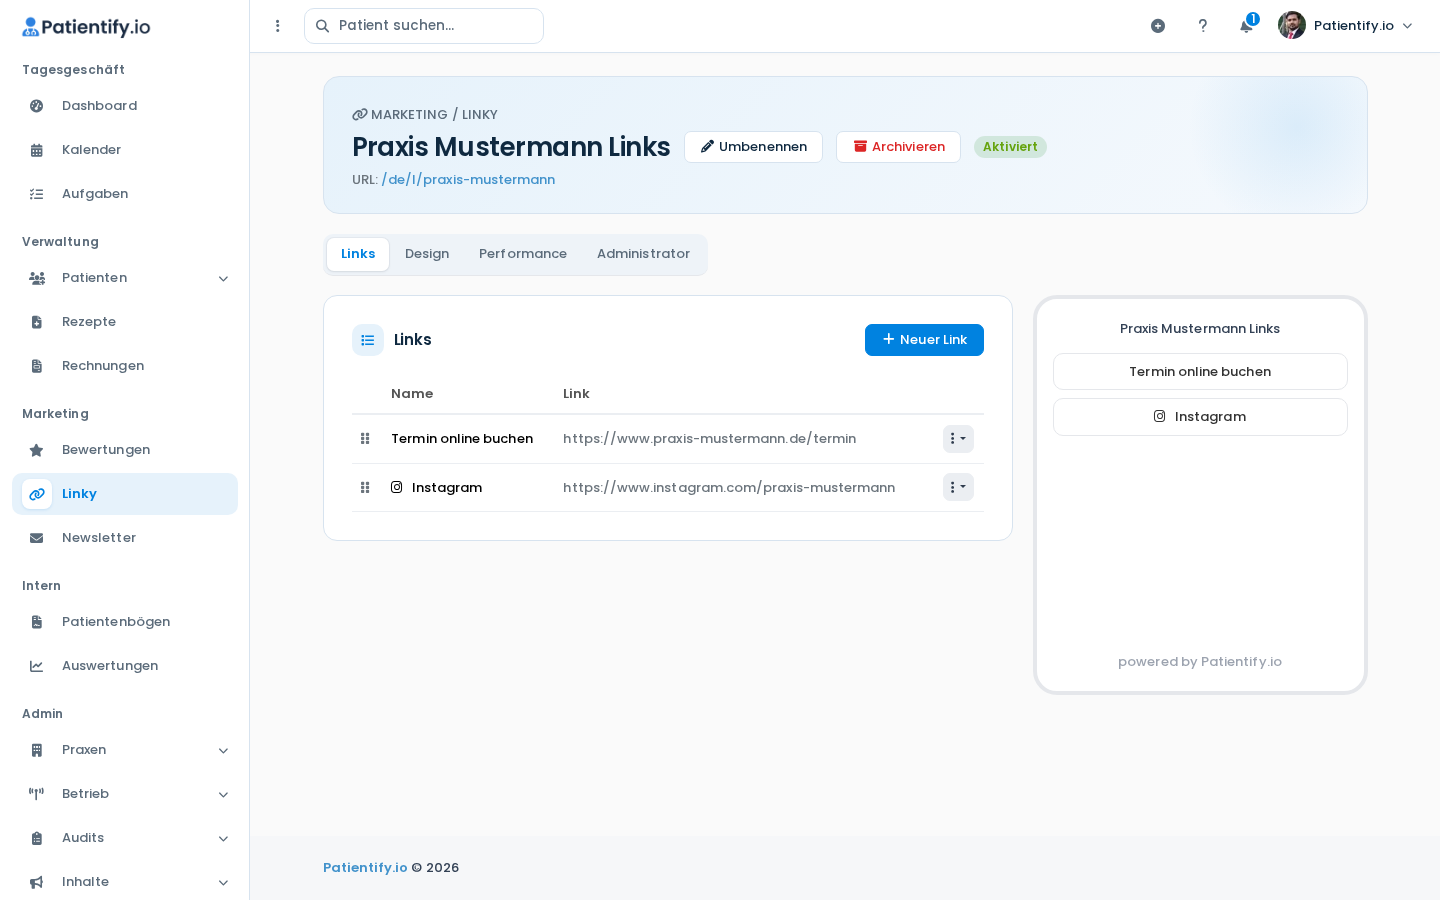Screen dimensions: 1440x900
Task: Expand the Audits sidebar menu
Action: [x=125, y=838]
